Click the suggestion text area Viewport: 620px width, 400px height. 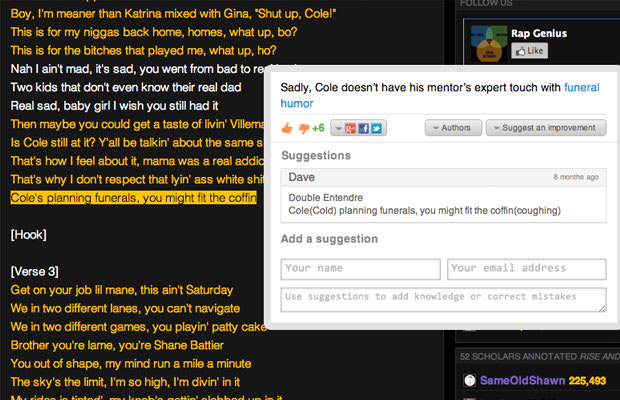[443, 300]
